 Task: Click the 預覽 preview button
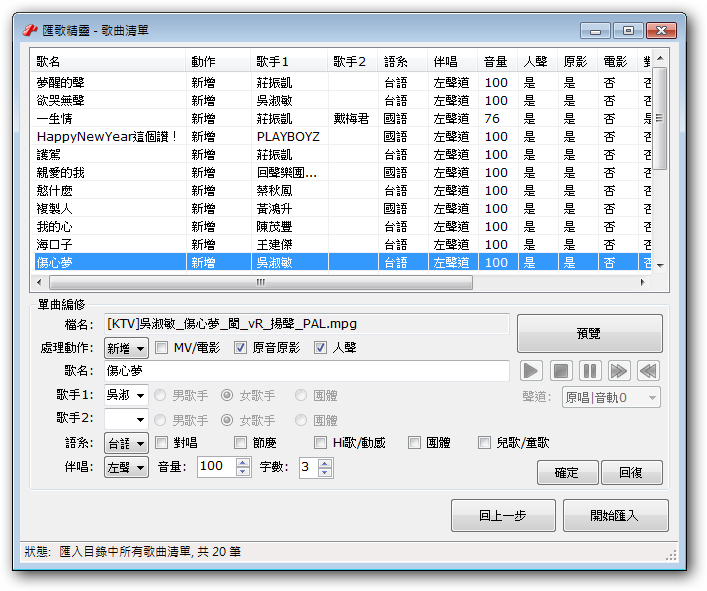(589, 334)
